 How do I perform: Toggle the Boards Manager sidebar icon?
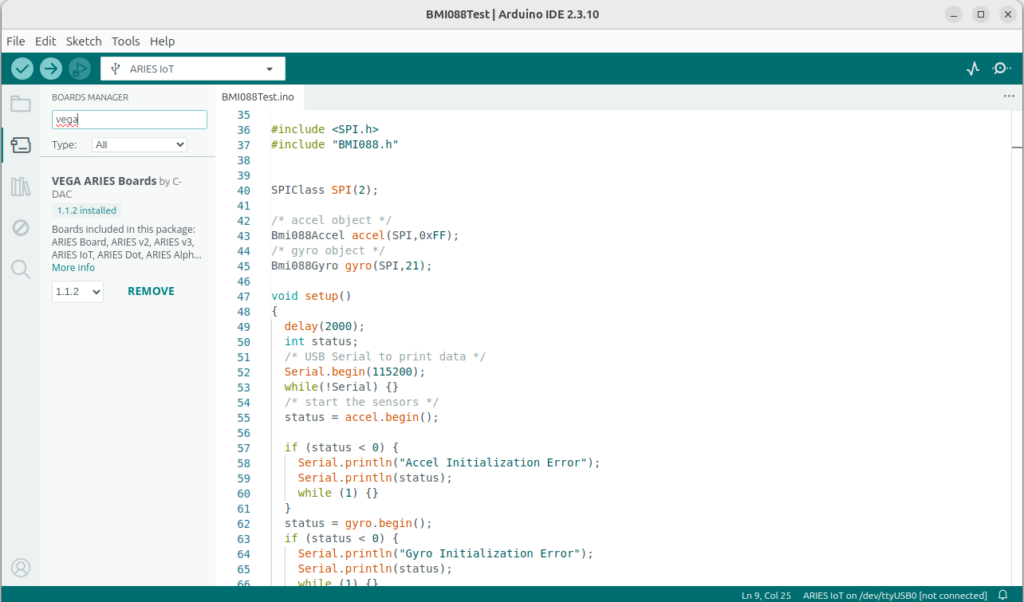point(21,145)
